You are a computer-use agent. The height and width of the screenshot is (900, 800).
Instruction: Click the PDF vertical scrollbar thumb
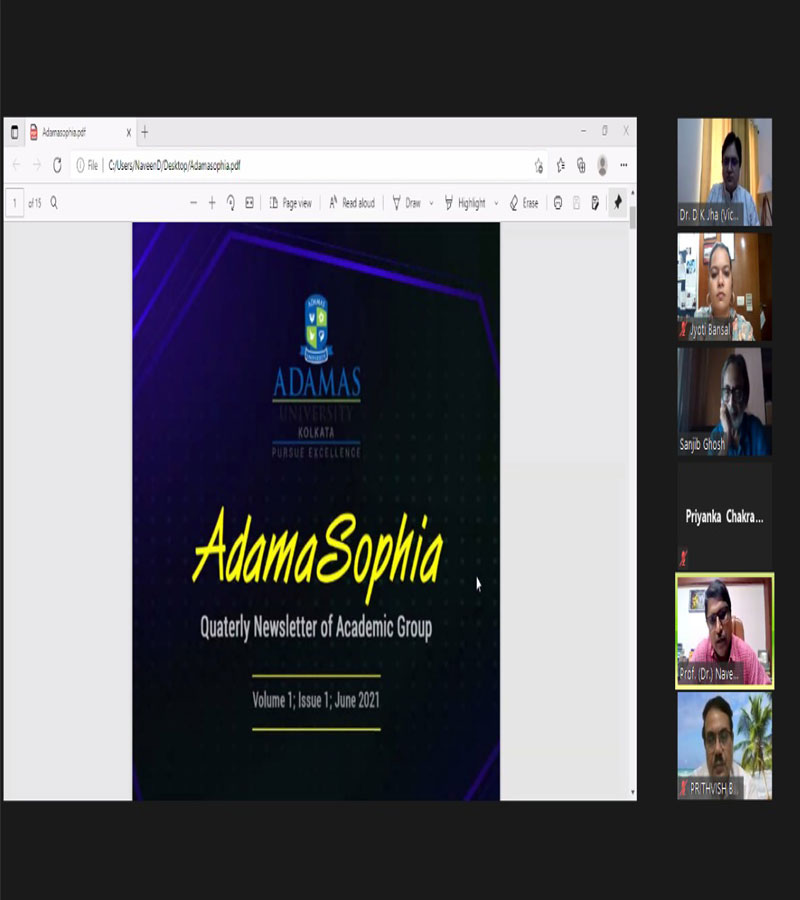(x=632, y=218)
